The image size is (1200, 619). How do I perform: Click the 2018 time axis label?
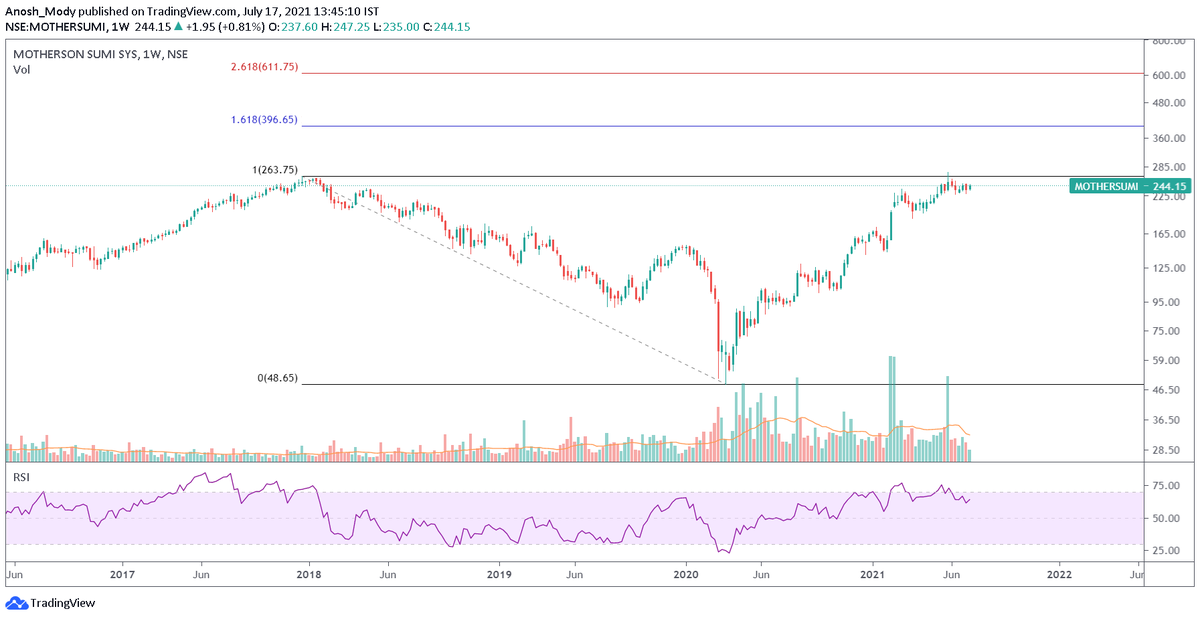(309, 576)
